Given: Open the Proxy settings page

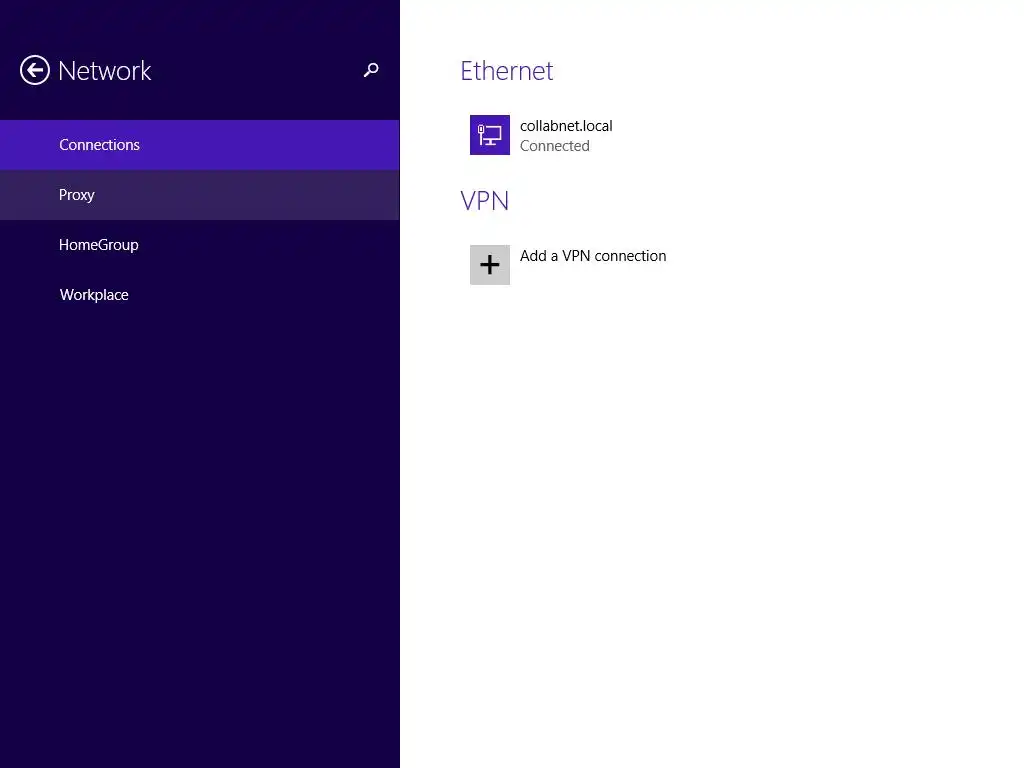Looking at the screenshot, I should point(77,195).
